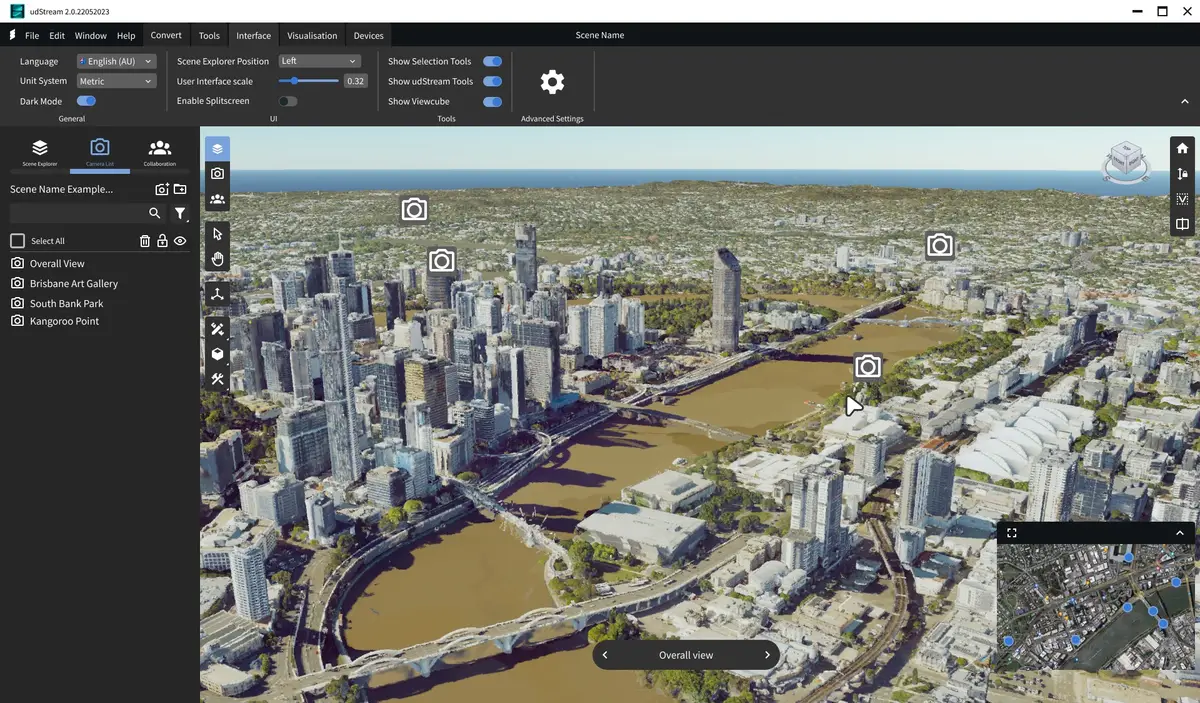Image resolution: width=1200 pixels, height=703 pixels.
Task: Switch to Scene Explorer panel tab
Action: [x=40, y=153]
